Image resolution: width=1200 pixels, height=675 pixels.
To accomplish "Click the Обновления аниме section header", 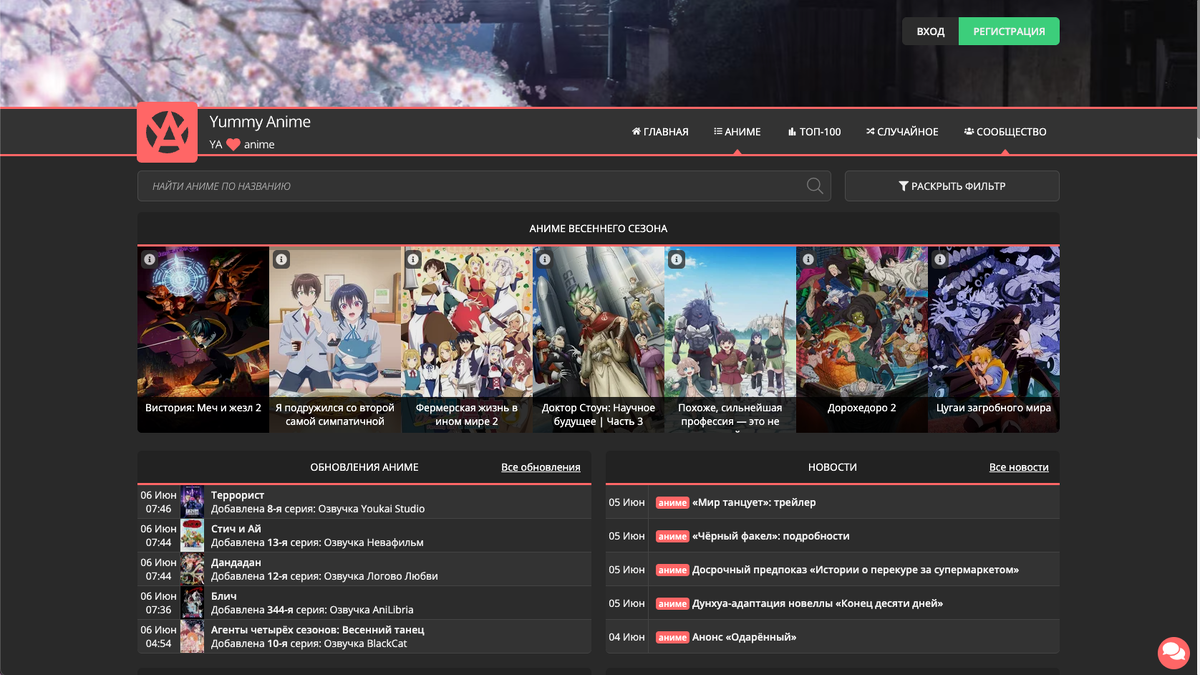I will tap(364, 467).
